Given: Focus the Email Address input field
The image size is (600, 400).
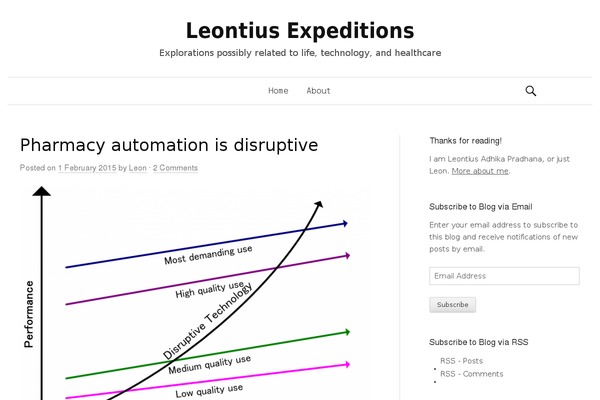Looking at the screenshot, I should [504, 276].
